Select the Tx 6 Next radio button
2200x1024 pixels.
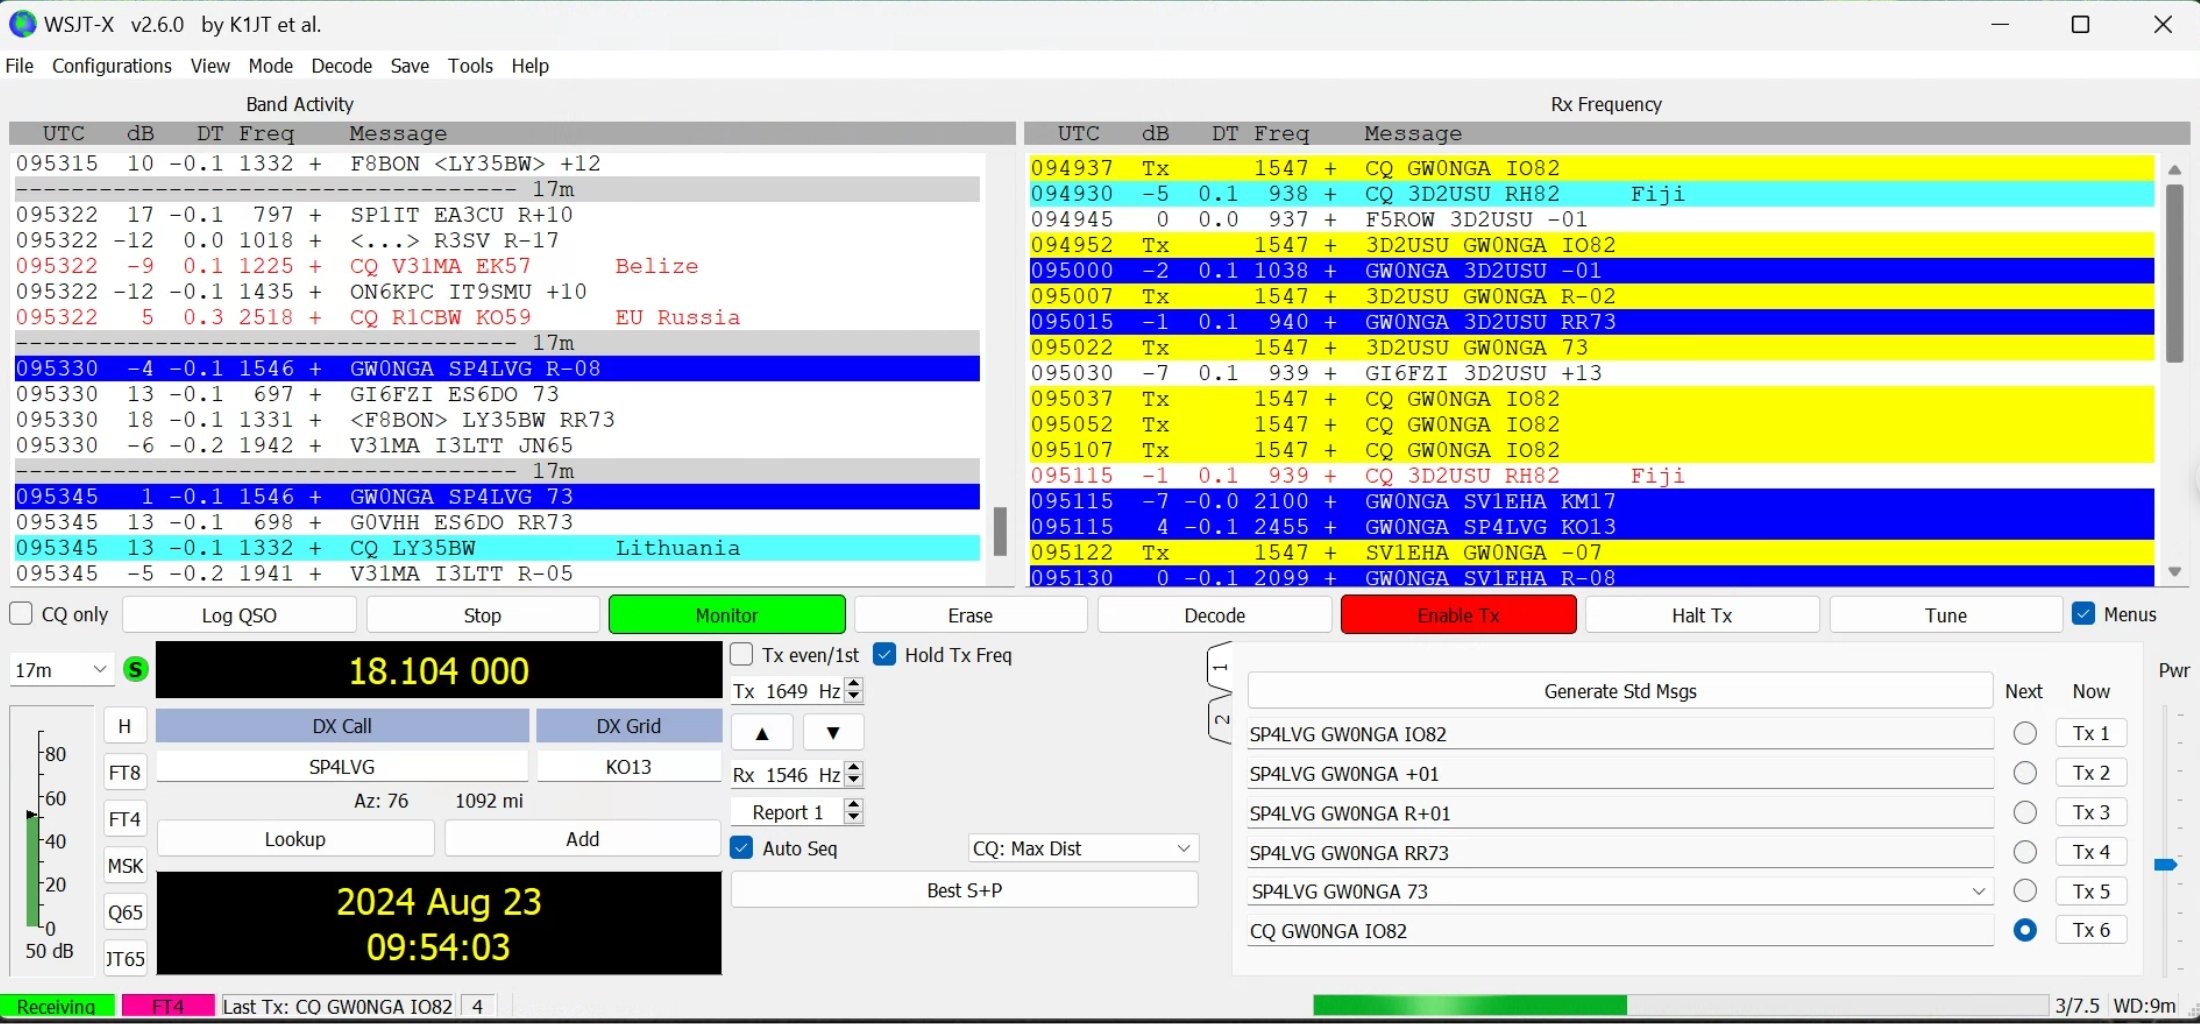2025,931
